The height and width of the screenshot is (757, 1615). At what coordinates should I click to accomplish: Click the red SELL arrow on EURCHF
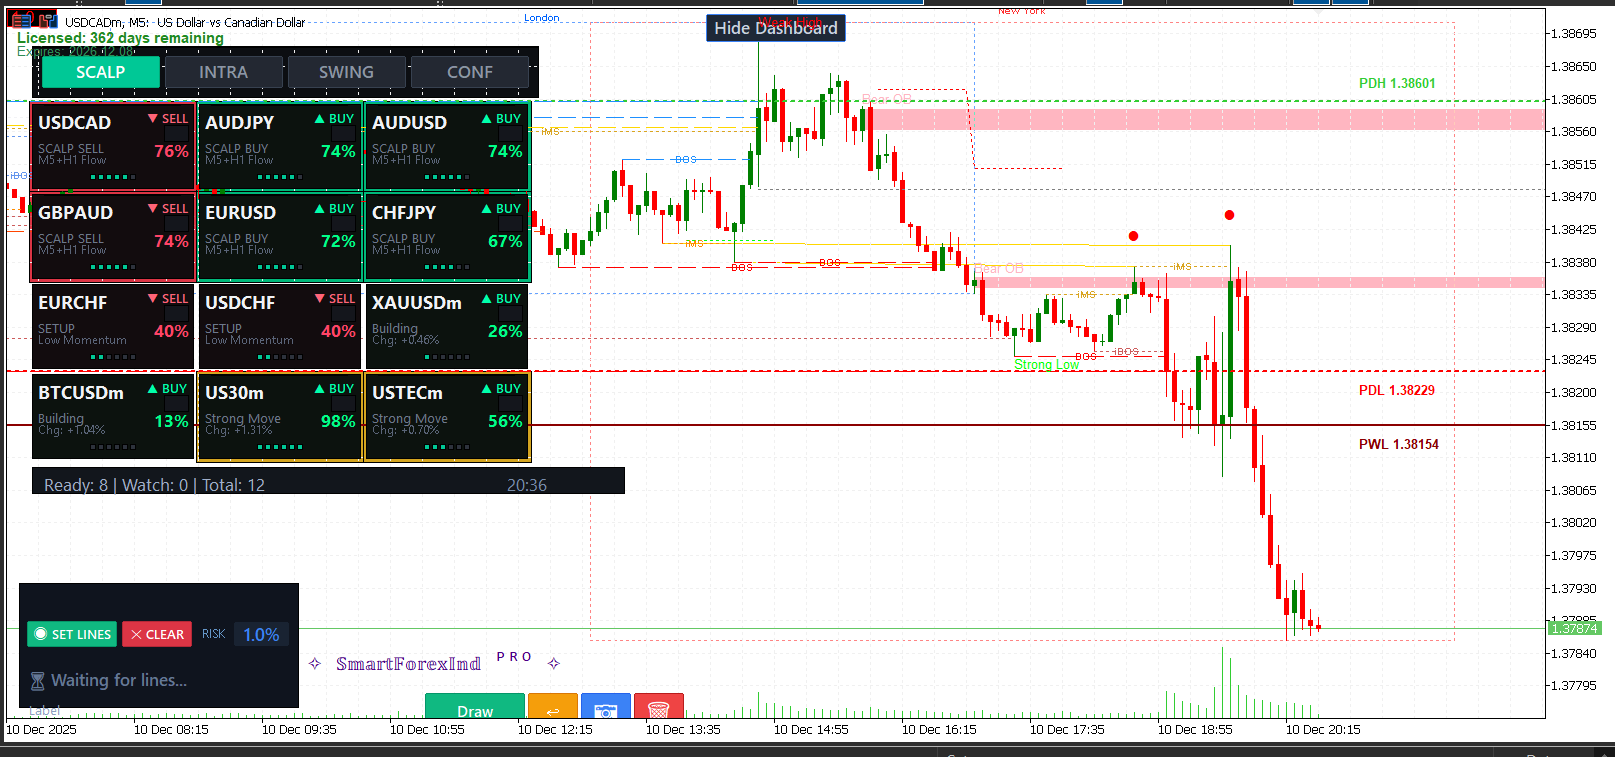pos(153,298)
